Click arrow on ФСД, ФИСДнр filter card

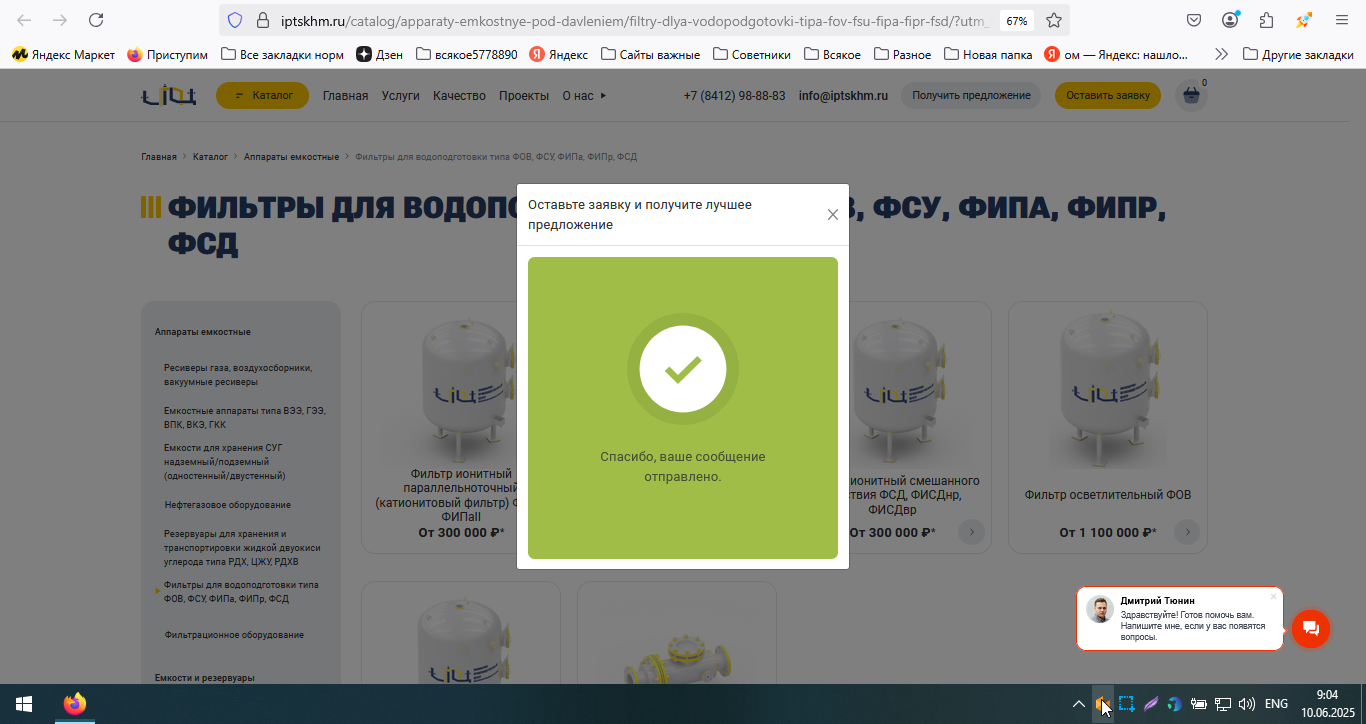[971, 532]
